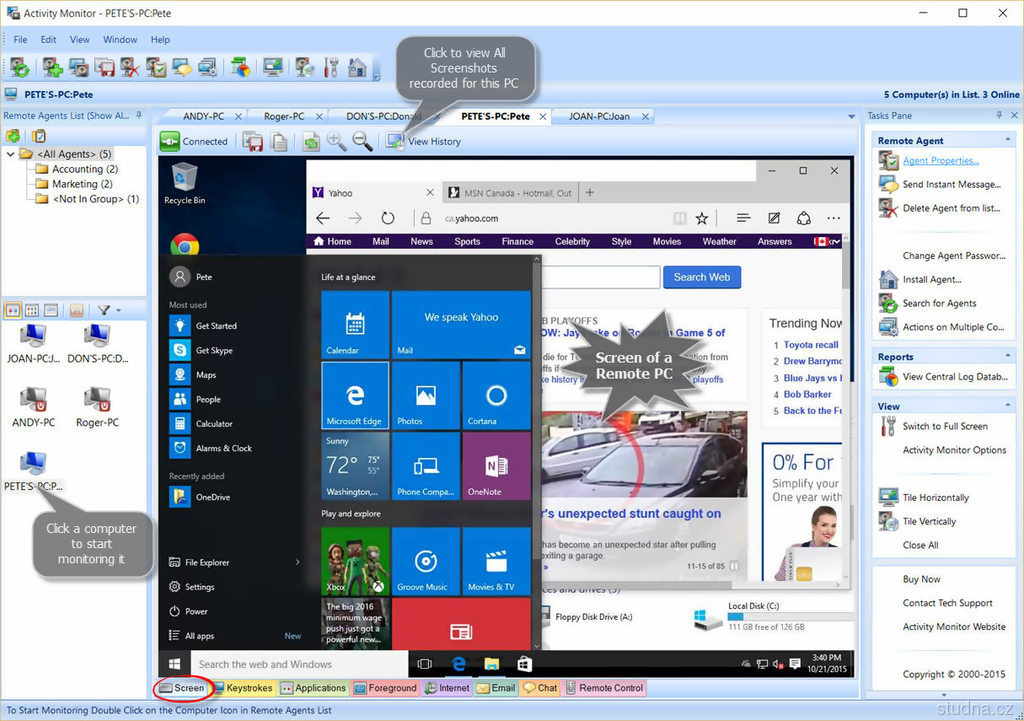Collapse the View section in Tasks Pane
Image resolution: width=1024 pixels, height=721 pixels.
pyautogui.click(x=1008, y=406)
